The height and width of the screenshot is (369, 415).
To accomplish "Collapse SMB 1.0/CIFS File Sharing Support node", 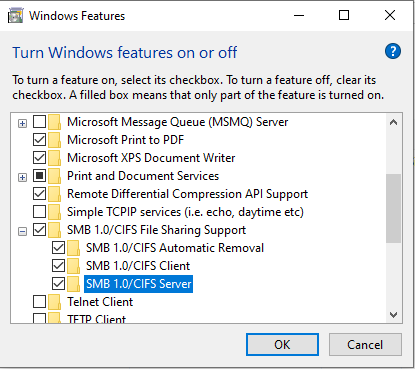I will [x=22, y=231].
